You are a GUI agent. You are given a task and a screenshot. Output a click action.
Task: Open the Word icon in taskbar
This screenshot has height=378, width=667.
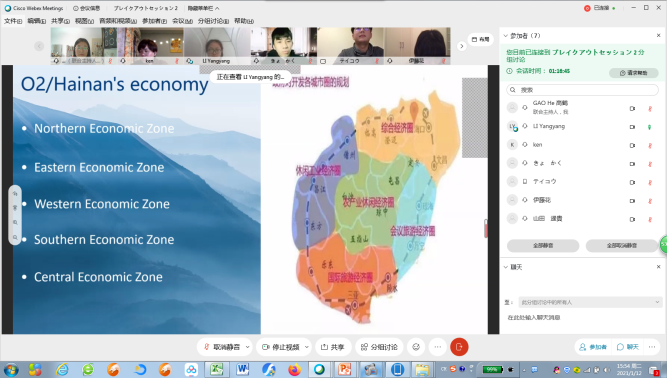[242, 369]
